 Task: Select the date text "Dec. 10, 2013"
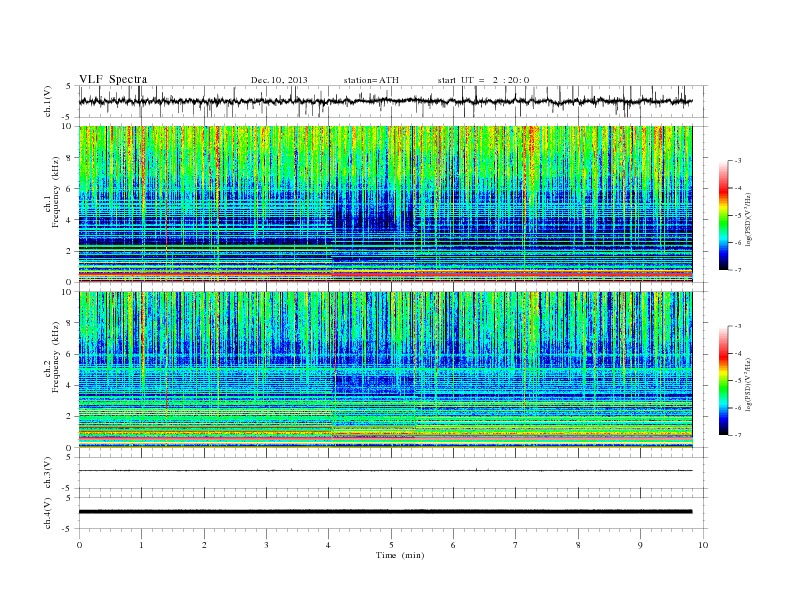[279, 80]
